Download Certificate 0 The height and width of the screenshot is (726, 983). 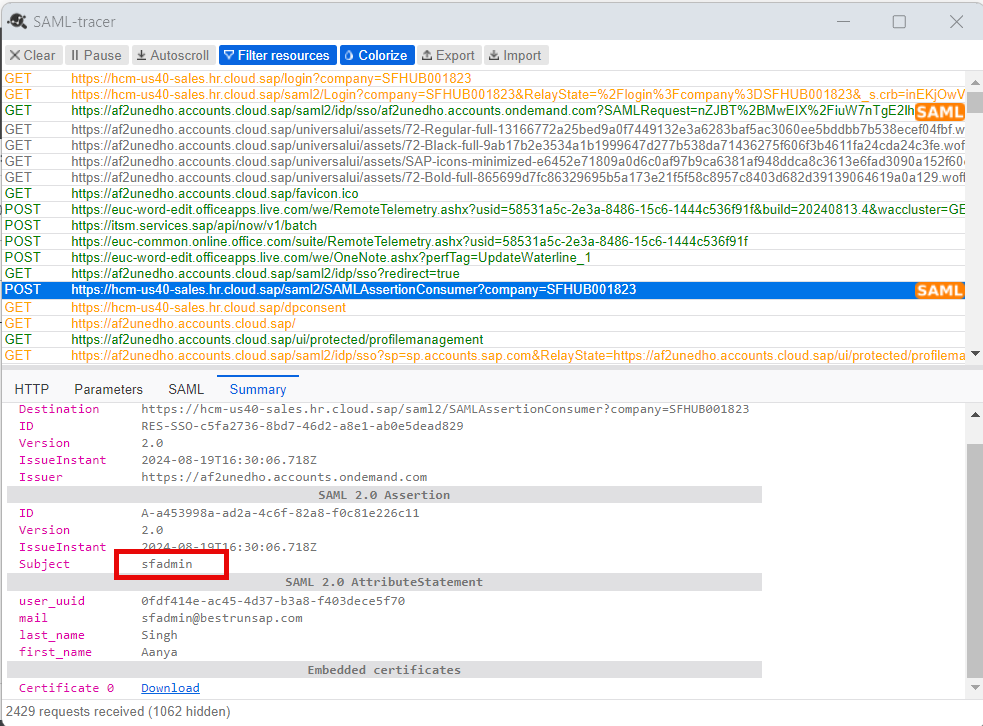170,688
